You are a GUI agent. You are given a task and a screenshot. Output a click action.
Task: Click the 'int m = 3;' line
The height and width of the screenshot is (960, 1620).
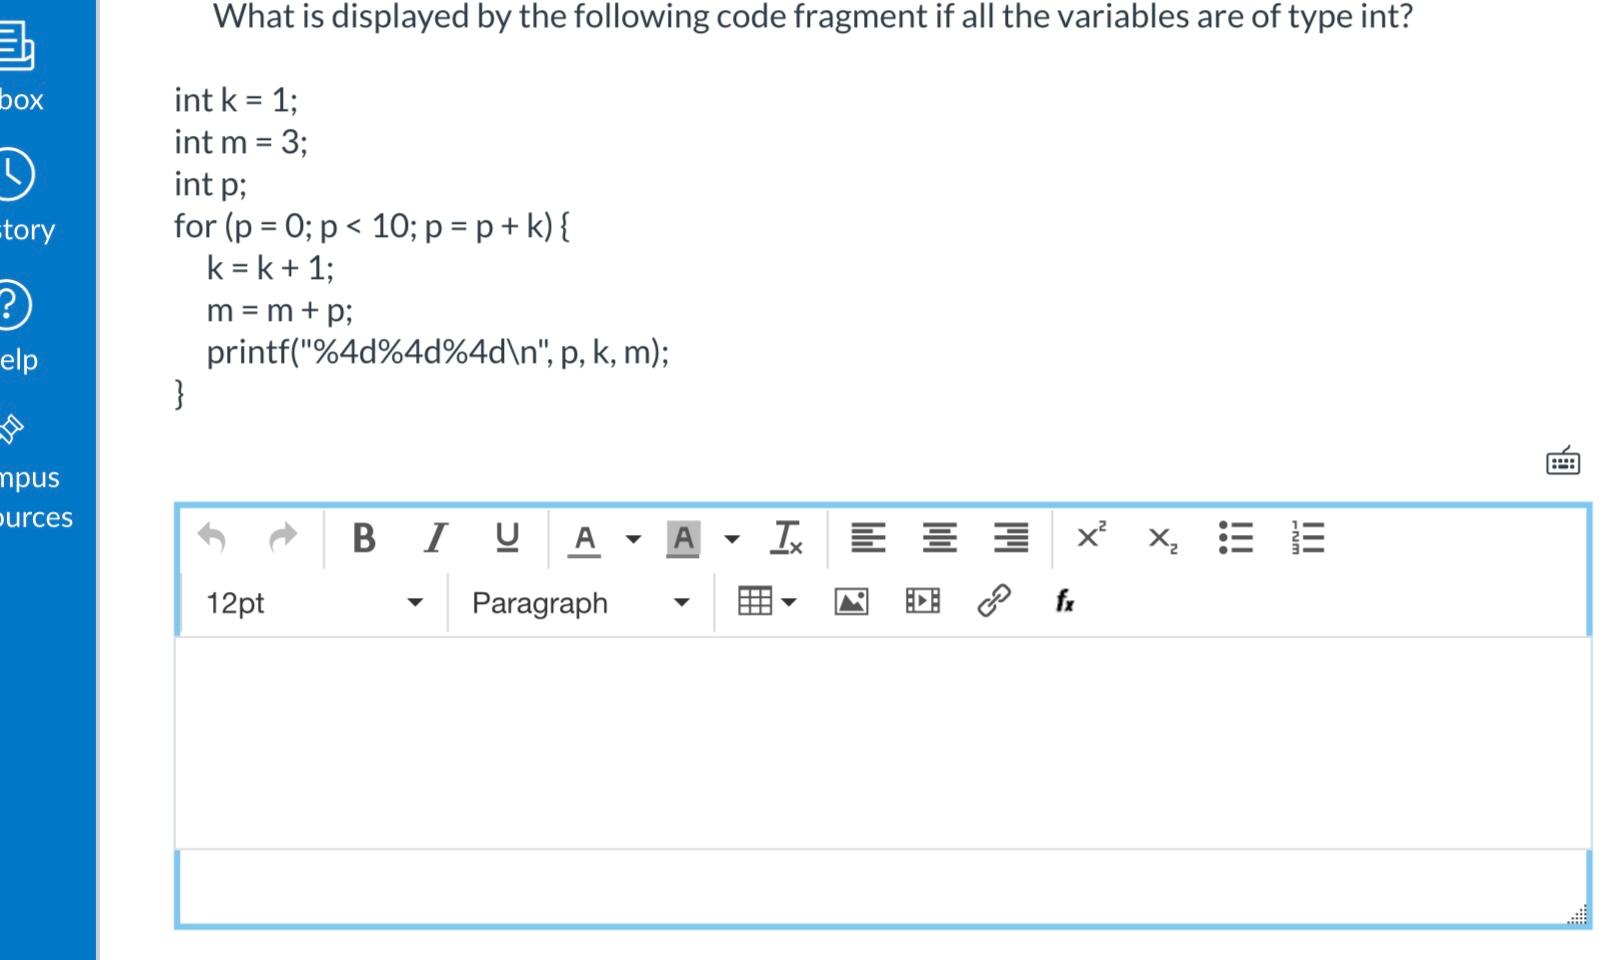tap(241, 142)
